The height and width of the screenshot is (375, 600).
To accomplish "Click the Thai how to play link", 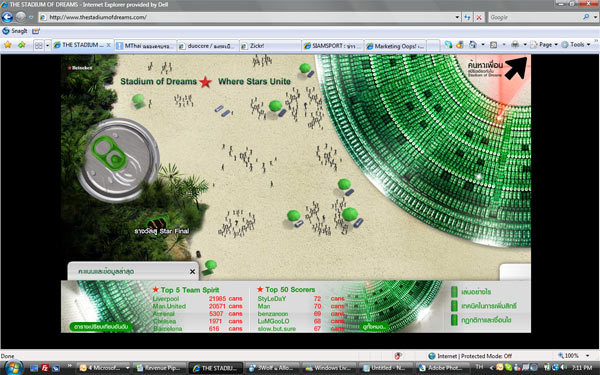I will [476, 292].
